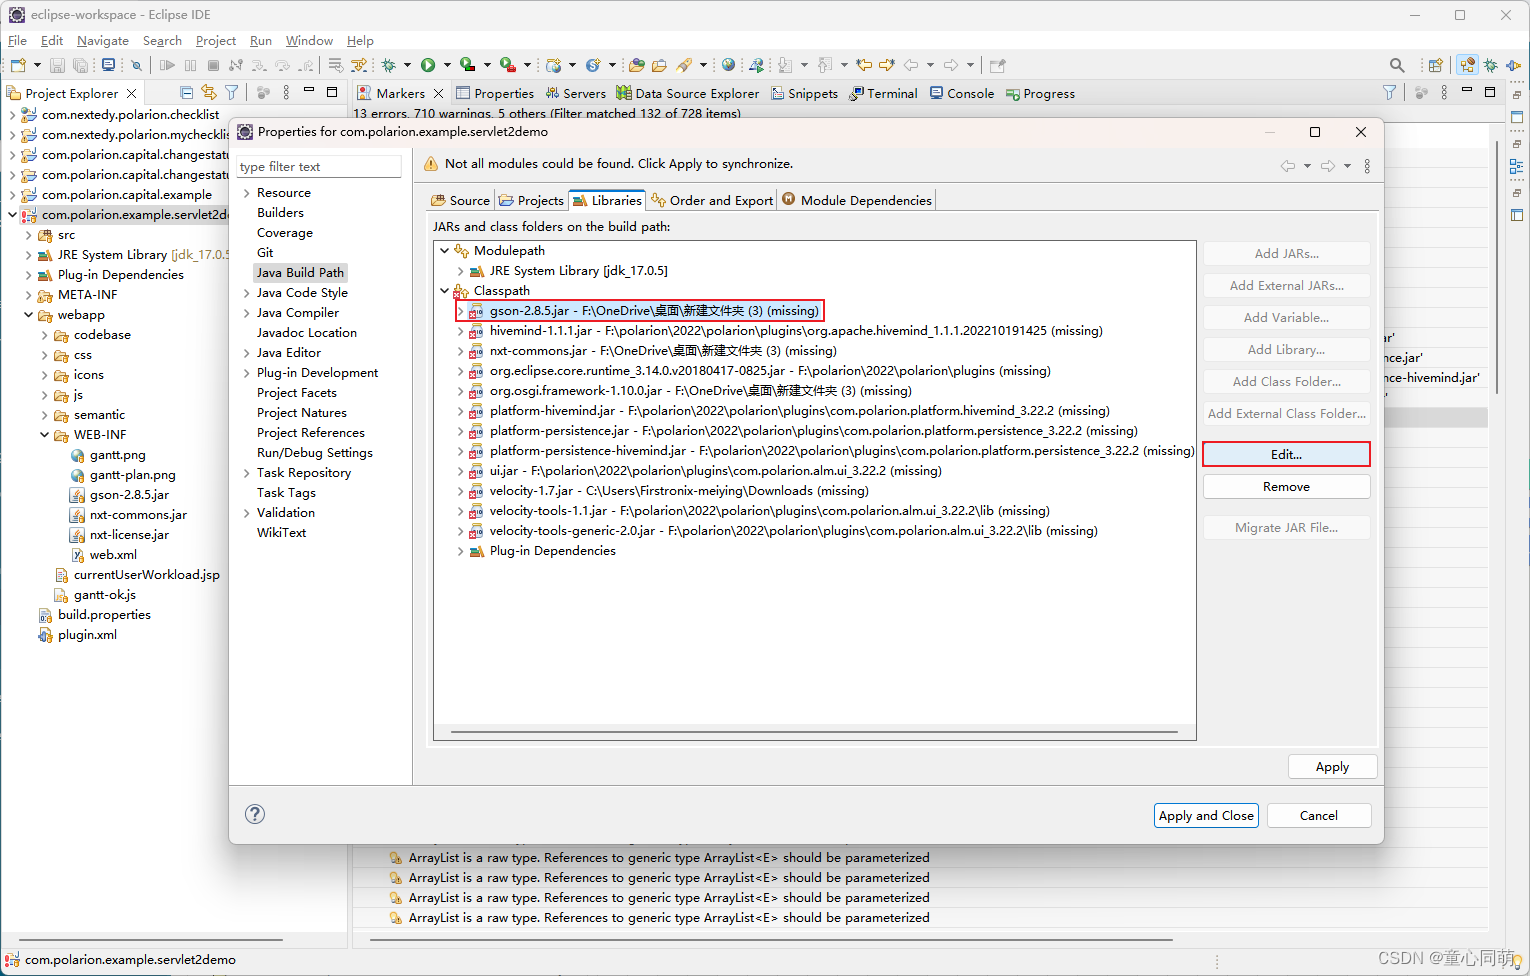
Task: Expand Plug-in Dependencies in the classpath list
Action: click(461, 551)
